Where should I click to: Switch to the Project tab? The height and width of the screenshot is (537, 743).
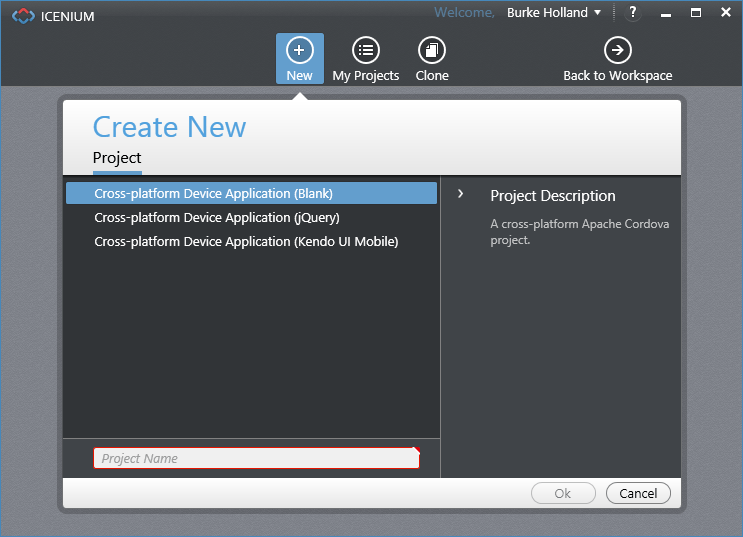(x=117, y=158)
